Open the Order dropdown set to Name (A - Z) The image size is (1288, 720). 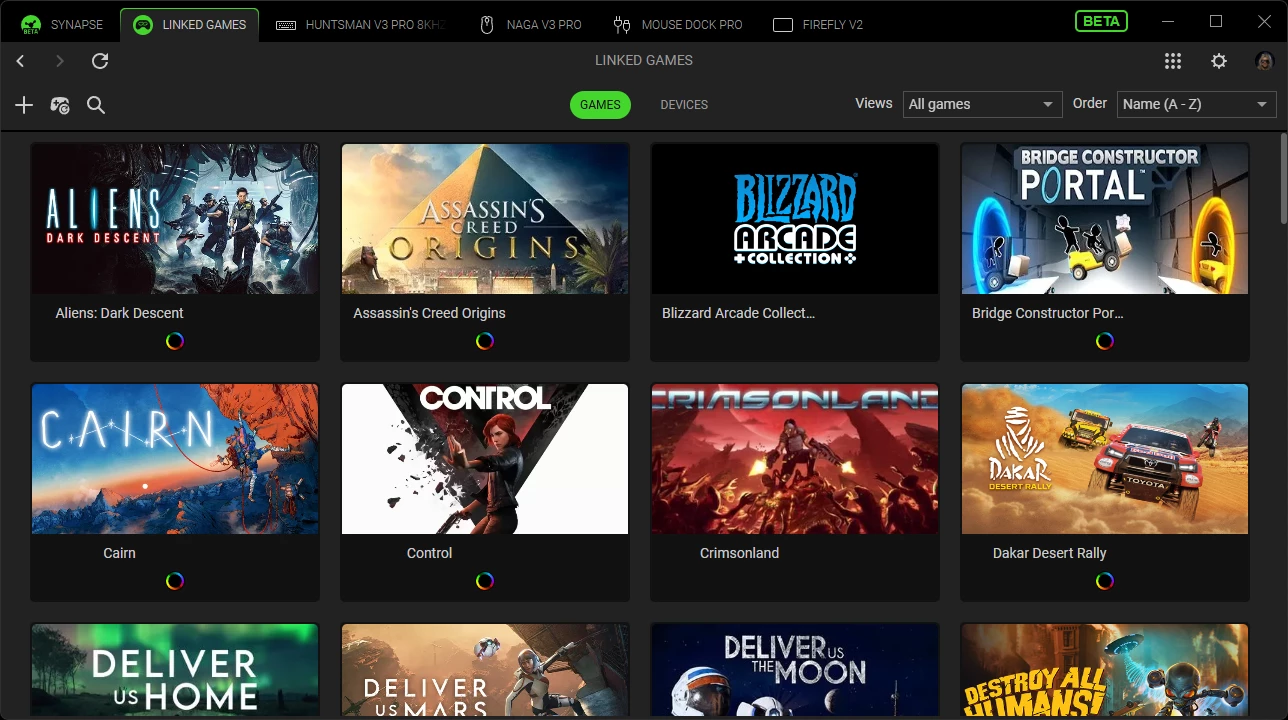(x=1197, y=104)
